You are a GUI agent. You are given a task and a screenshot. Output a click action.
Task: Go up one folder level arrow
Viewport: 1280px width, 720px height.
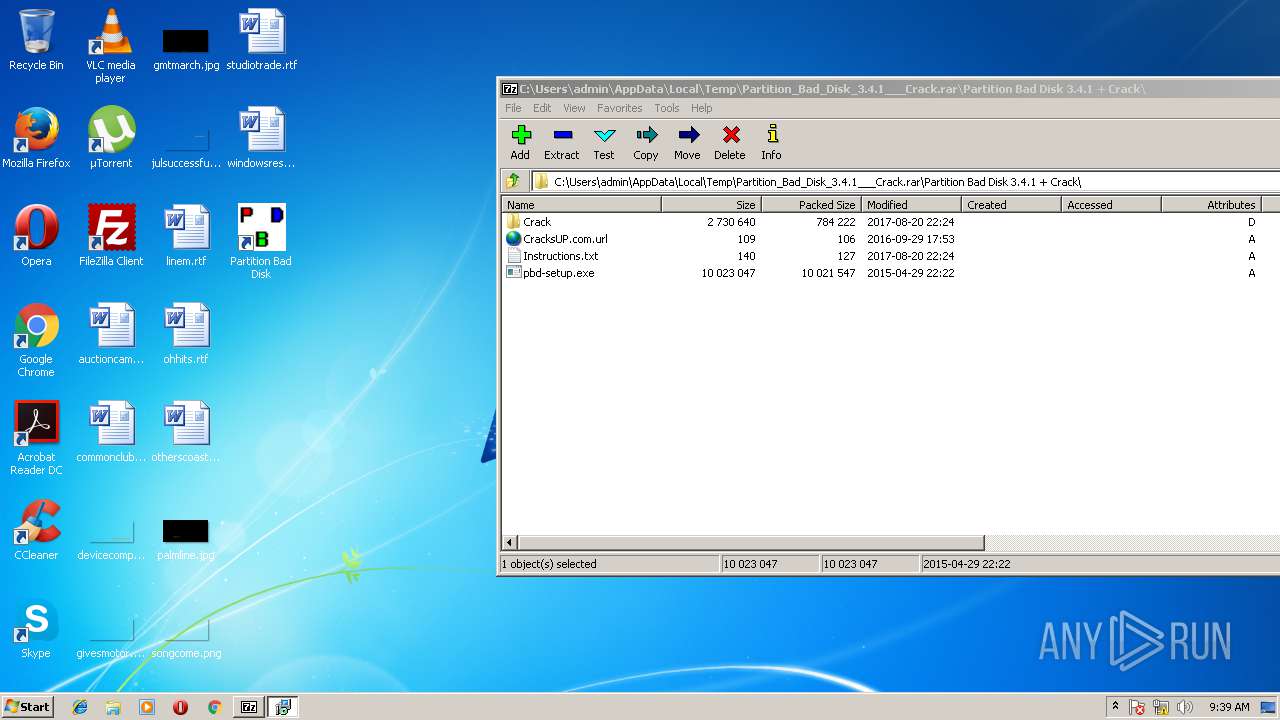[513, 181]
